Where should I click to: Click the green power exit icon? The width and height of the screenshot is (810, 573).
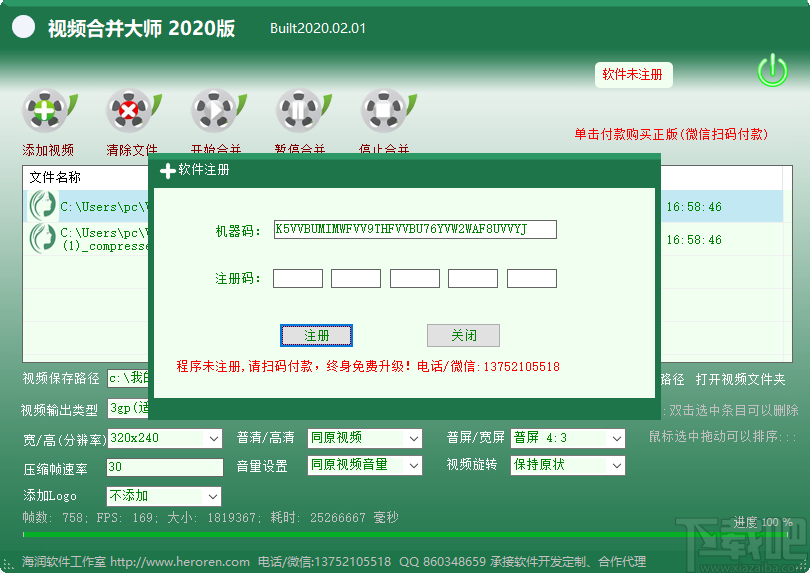pos(772,70)
